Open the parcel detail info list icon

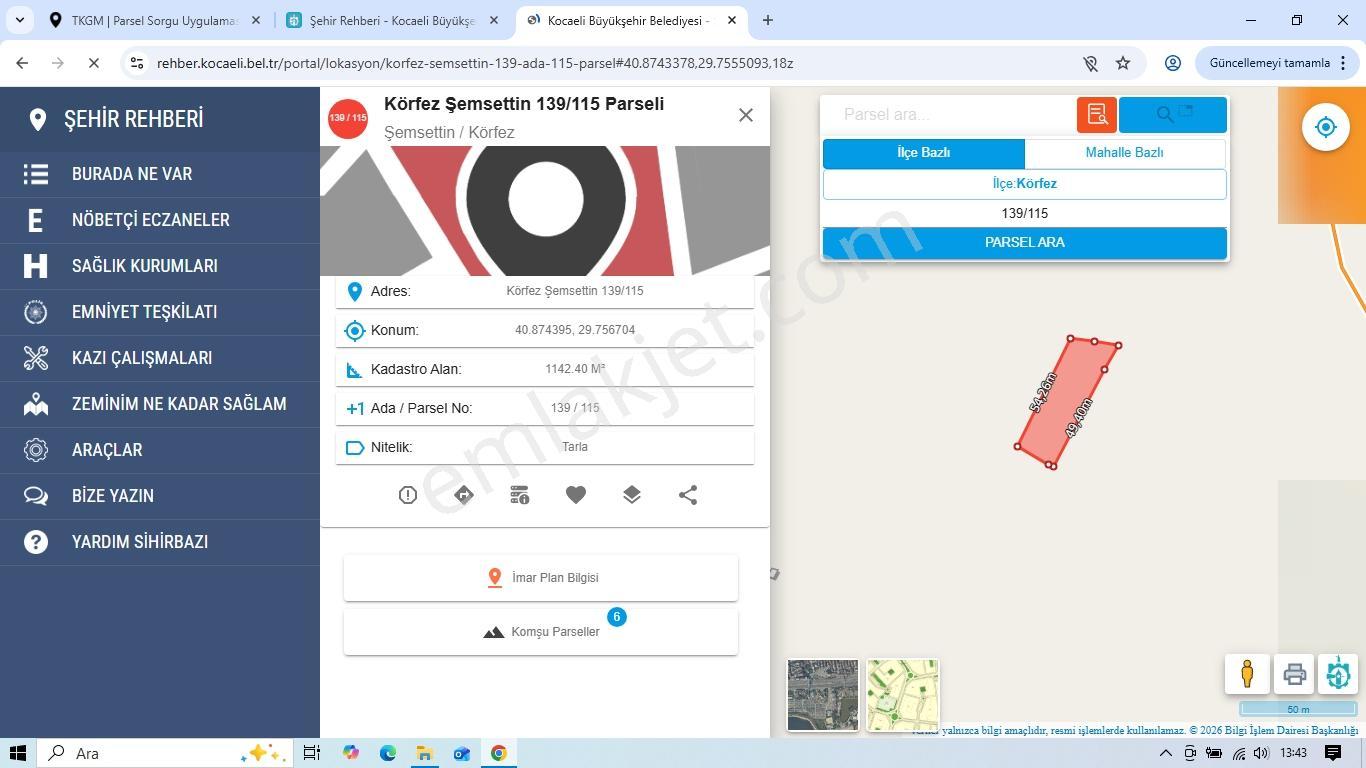click(x=520, y=495)
